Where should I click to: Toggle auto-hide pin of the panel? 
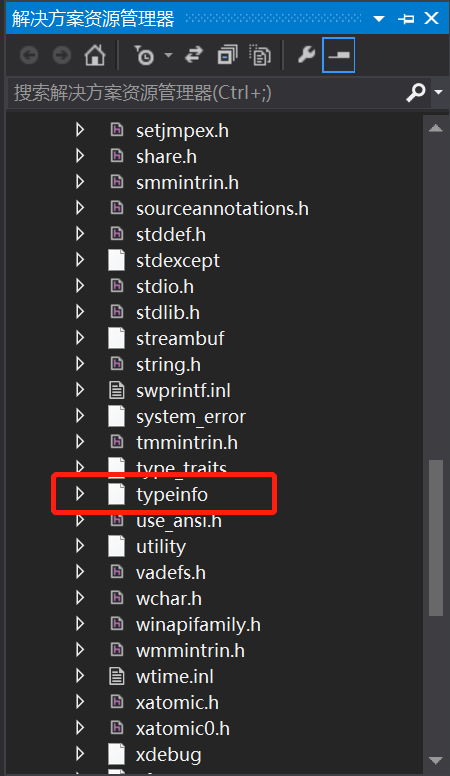406,19
